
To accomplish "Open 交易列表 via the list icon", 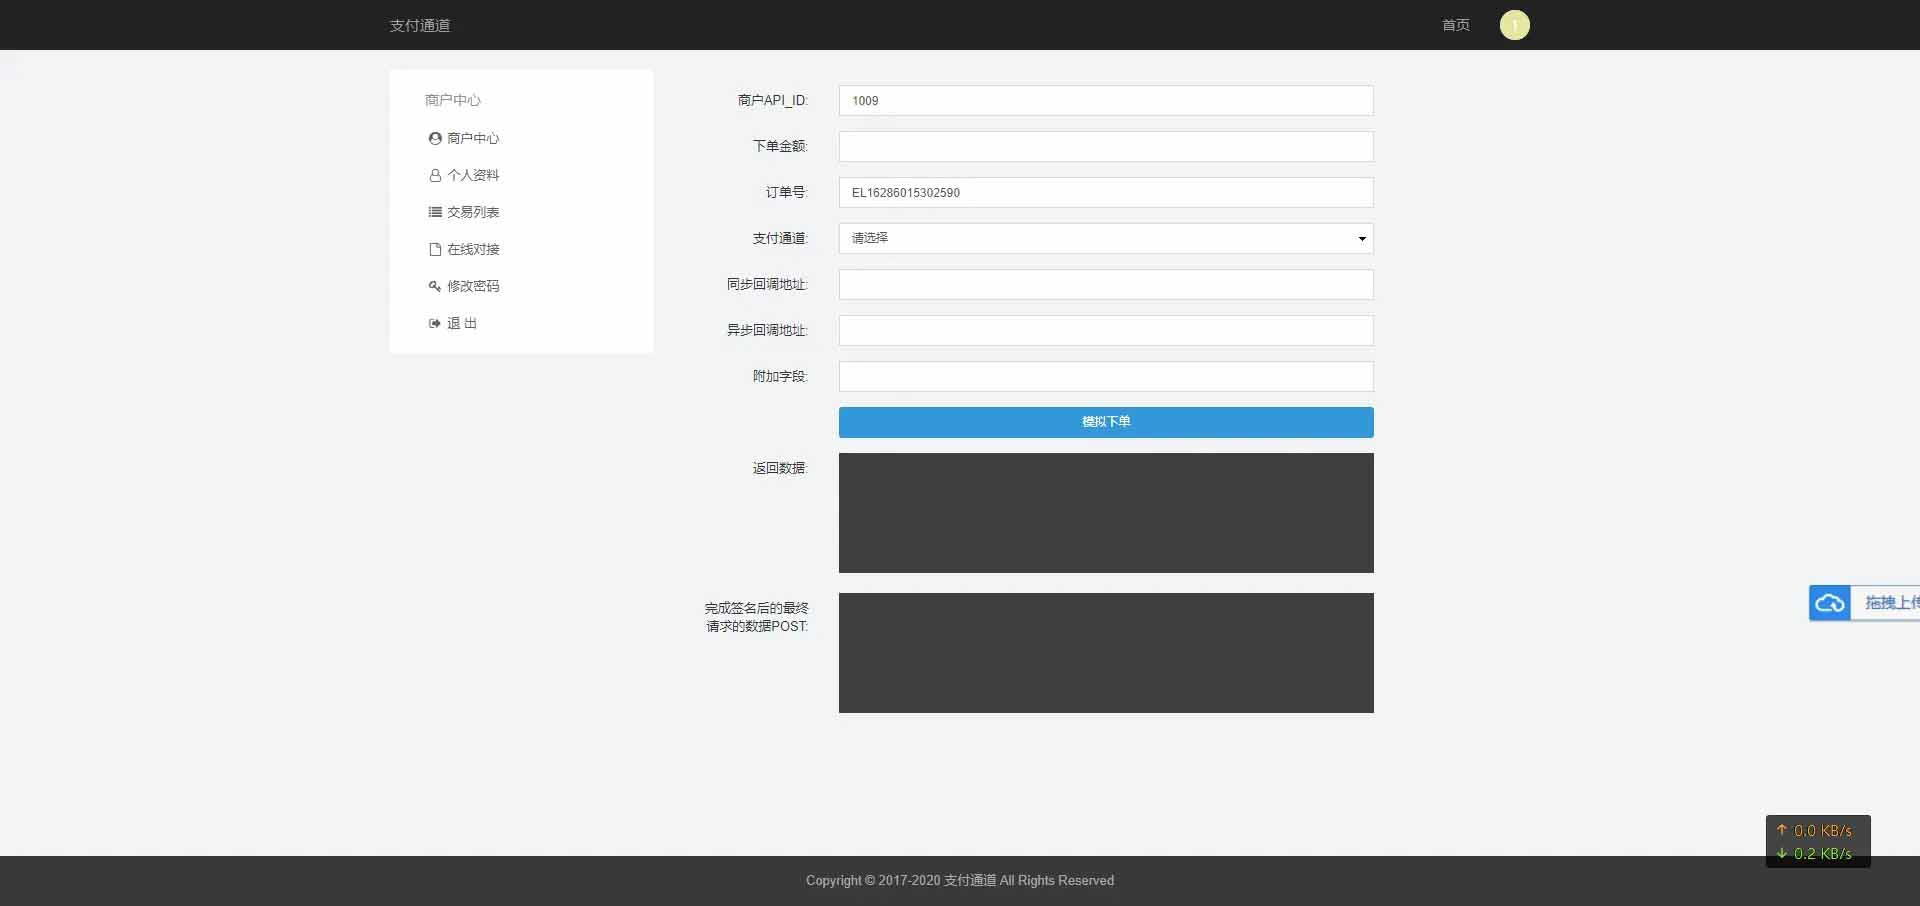I will pos(434,212).
